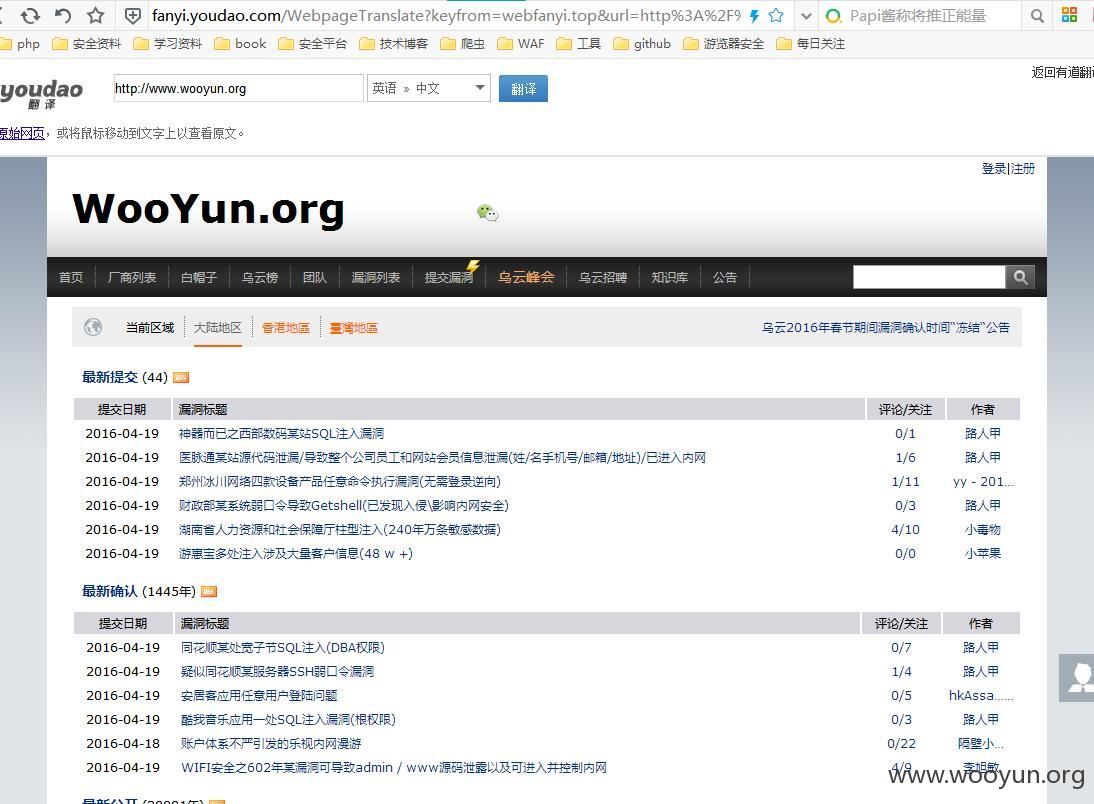The width and height of the screenshot is (1094, 804).
Task: Open the orange 乌云峰会 nav item
Action: pos(526,277)
